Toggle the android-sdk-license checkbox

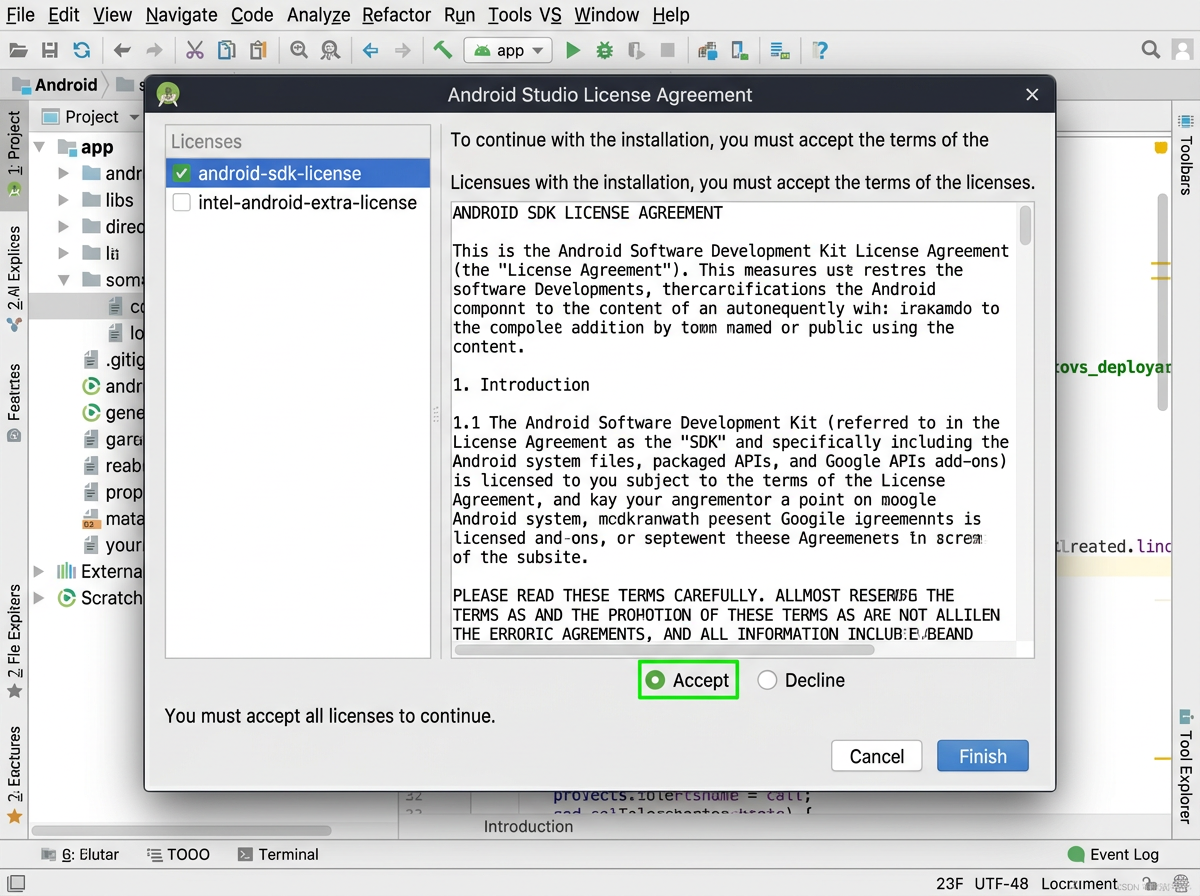tap(181, 173)
